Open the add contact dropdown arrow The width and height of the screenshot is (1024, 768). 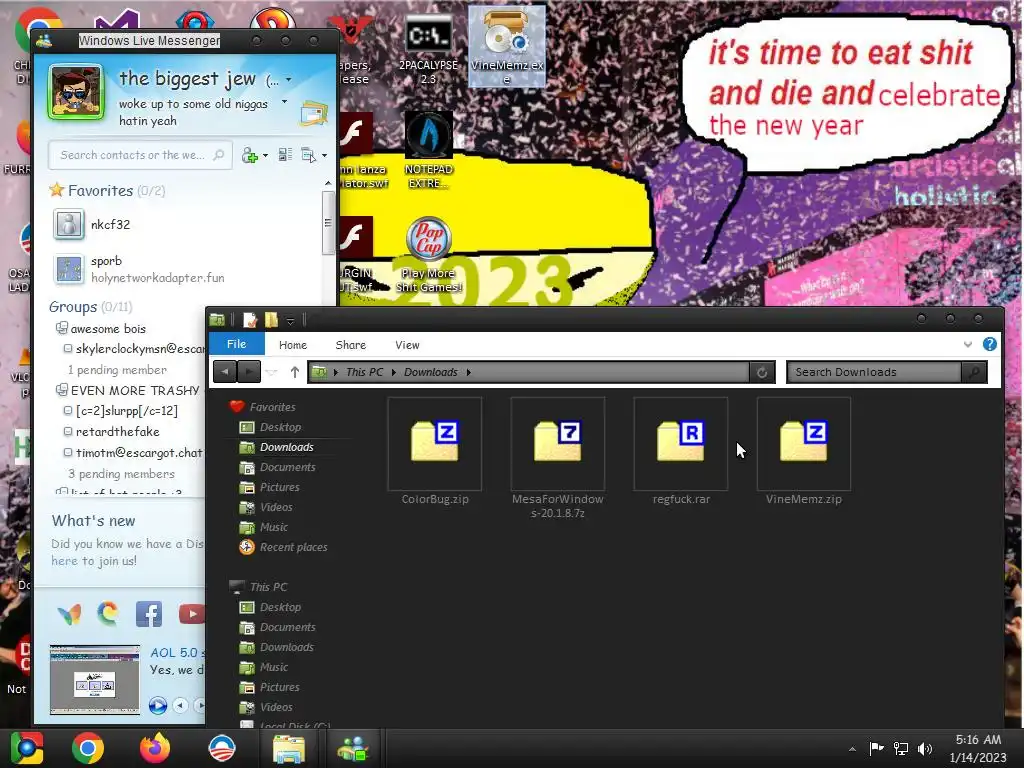tap(265, 155)
